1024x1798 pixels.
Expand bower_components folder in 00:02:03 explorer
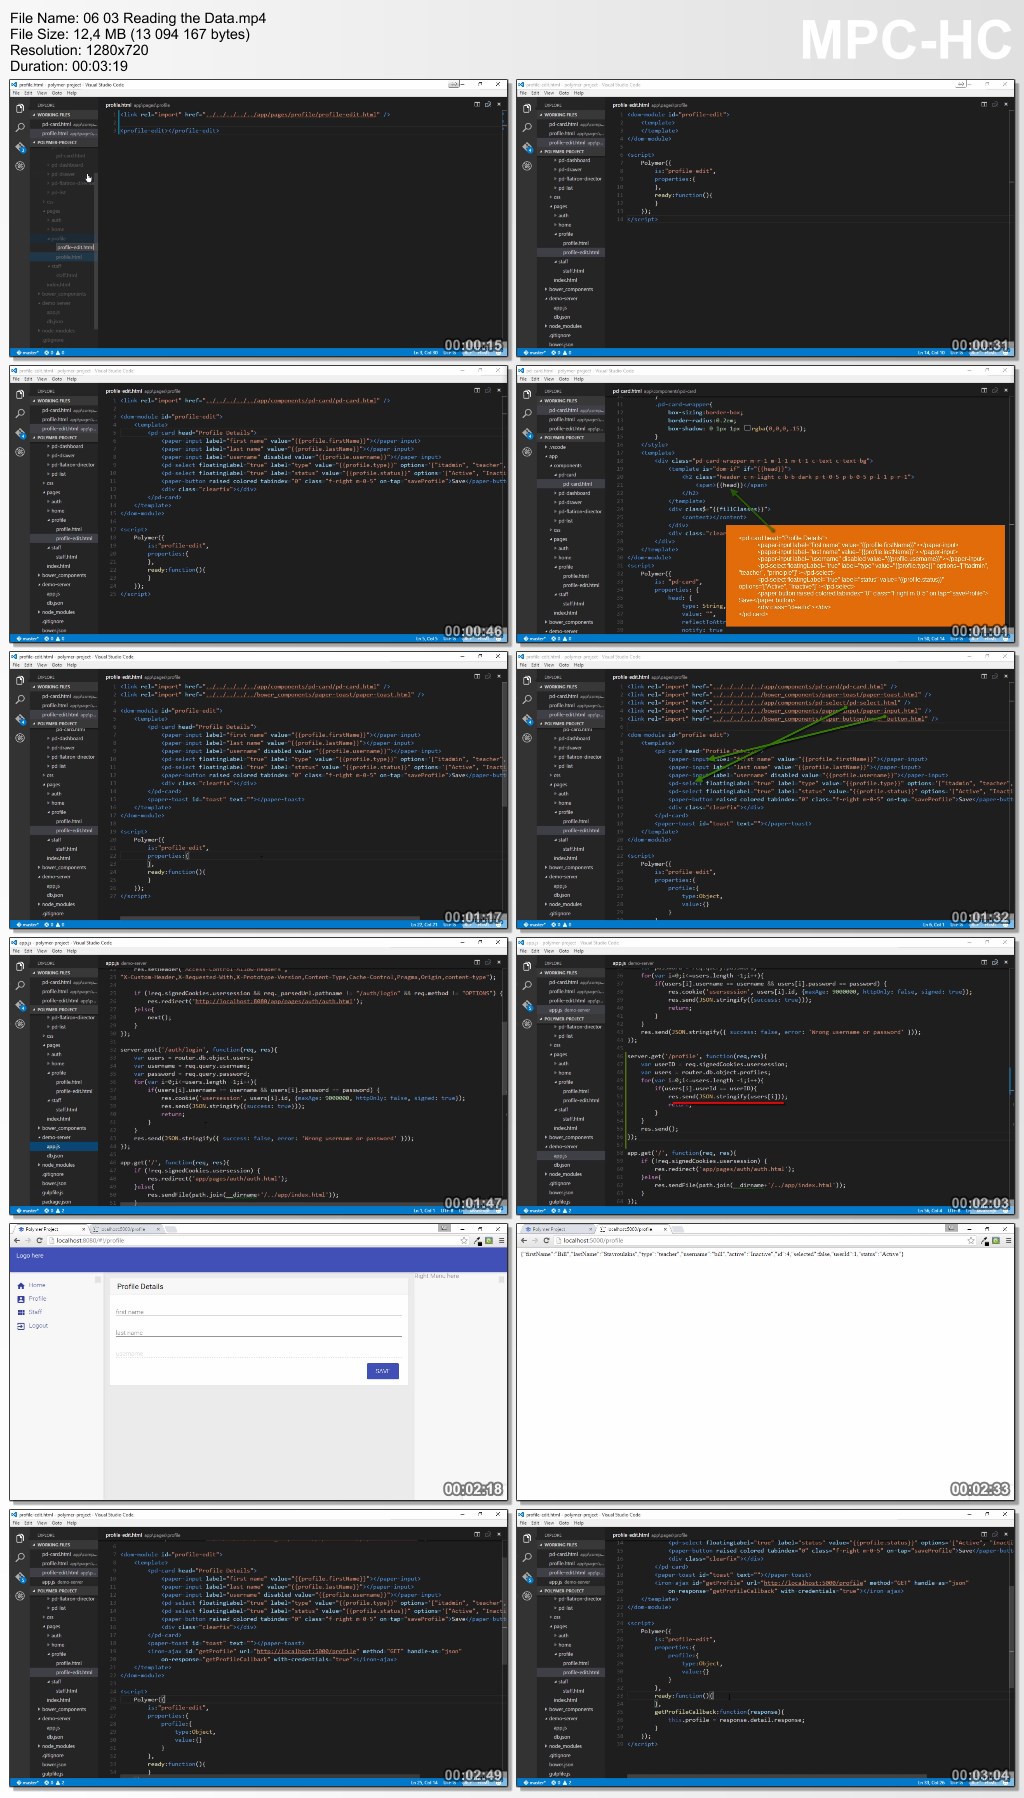pyautogui.click(x=570, y=1137)
